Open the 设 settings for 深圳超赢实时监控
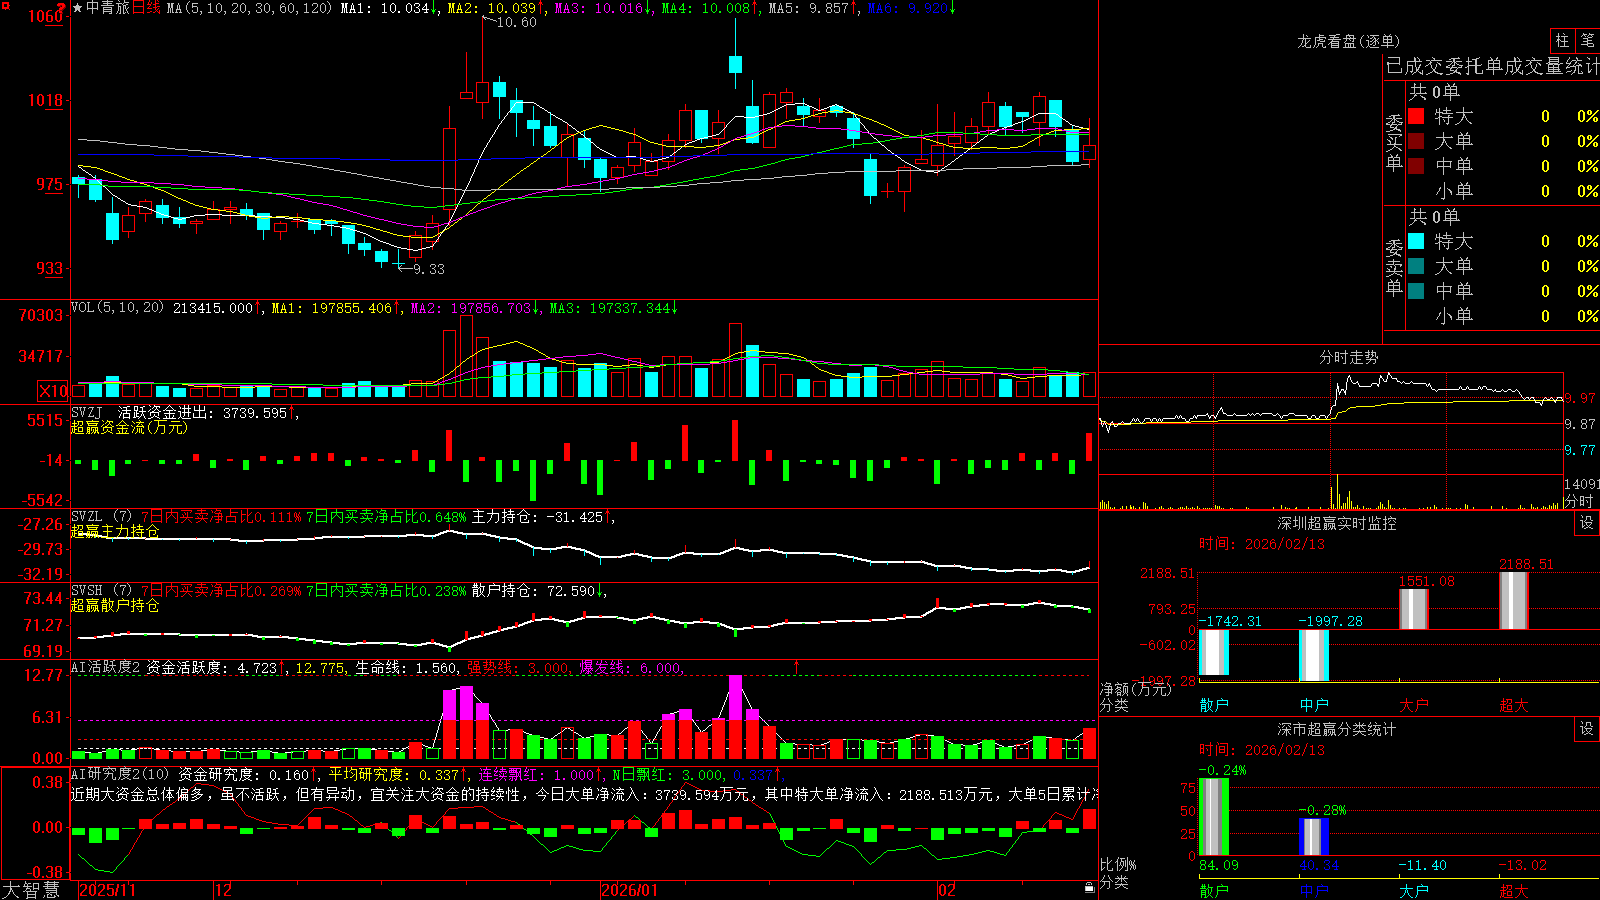Viewport: 1600px width, 900px height. pos(1587,523)
